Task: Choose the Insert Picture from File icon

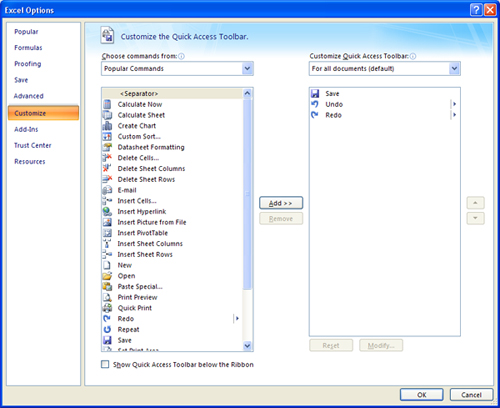Action: tap(107, 222)
